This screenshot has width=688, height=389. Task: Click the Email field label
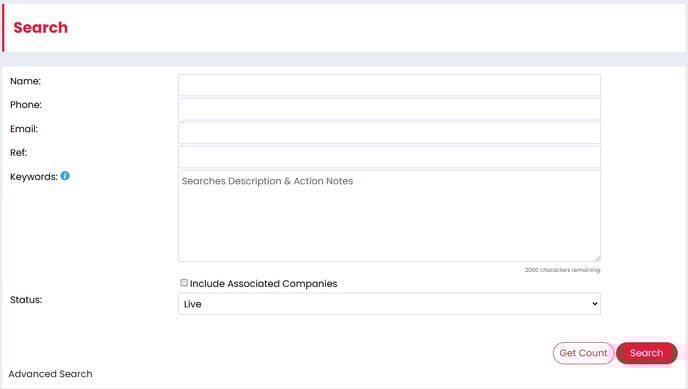[24, 129]
